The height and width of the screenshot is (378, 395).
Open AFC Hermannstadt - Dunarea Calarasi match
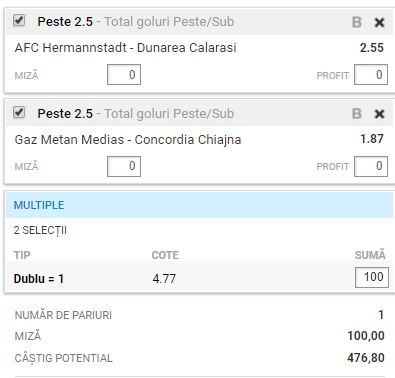click(x=125, y=48)
